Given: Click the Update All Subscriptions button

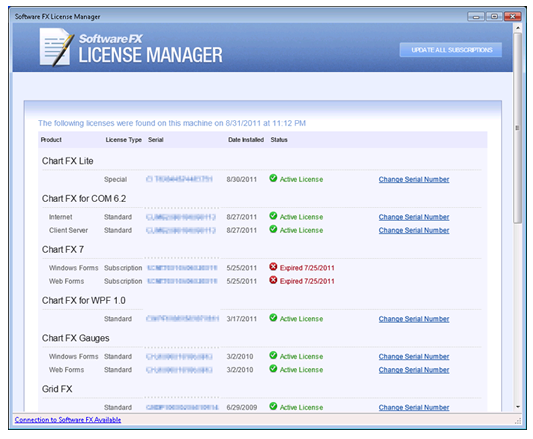Looking at the screenshot, I should pos(450,50).
